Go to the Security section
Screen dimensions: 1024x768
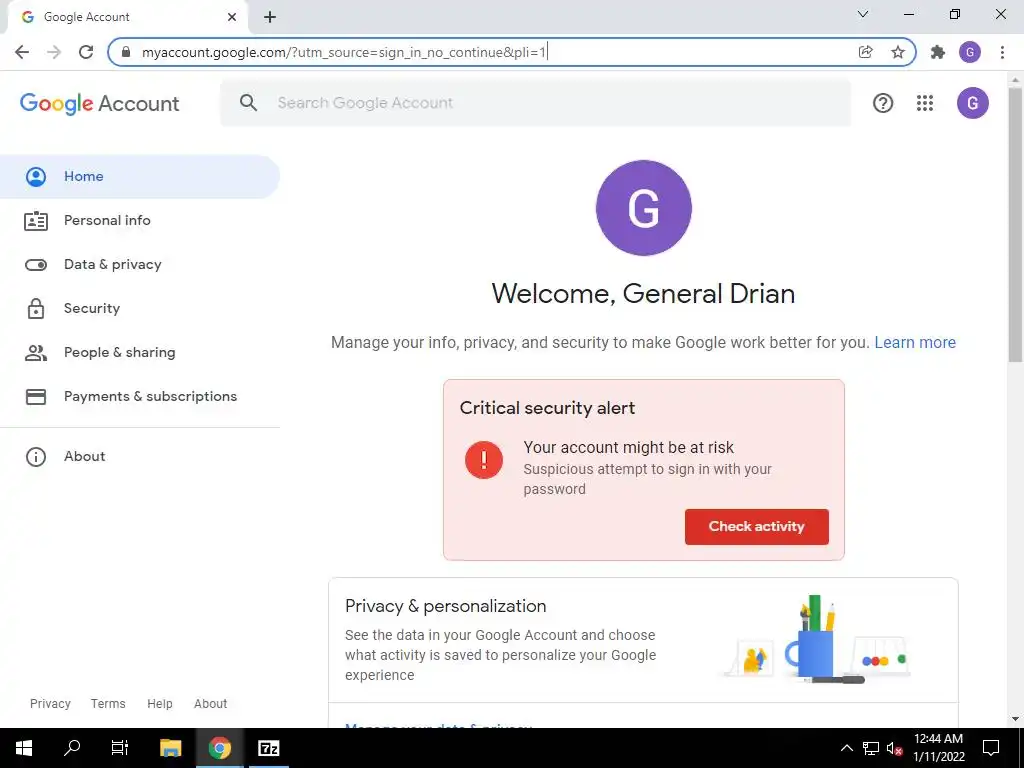[140, 308]
